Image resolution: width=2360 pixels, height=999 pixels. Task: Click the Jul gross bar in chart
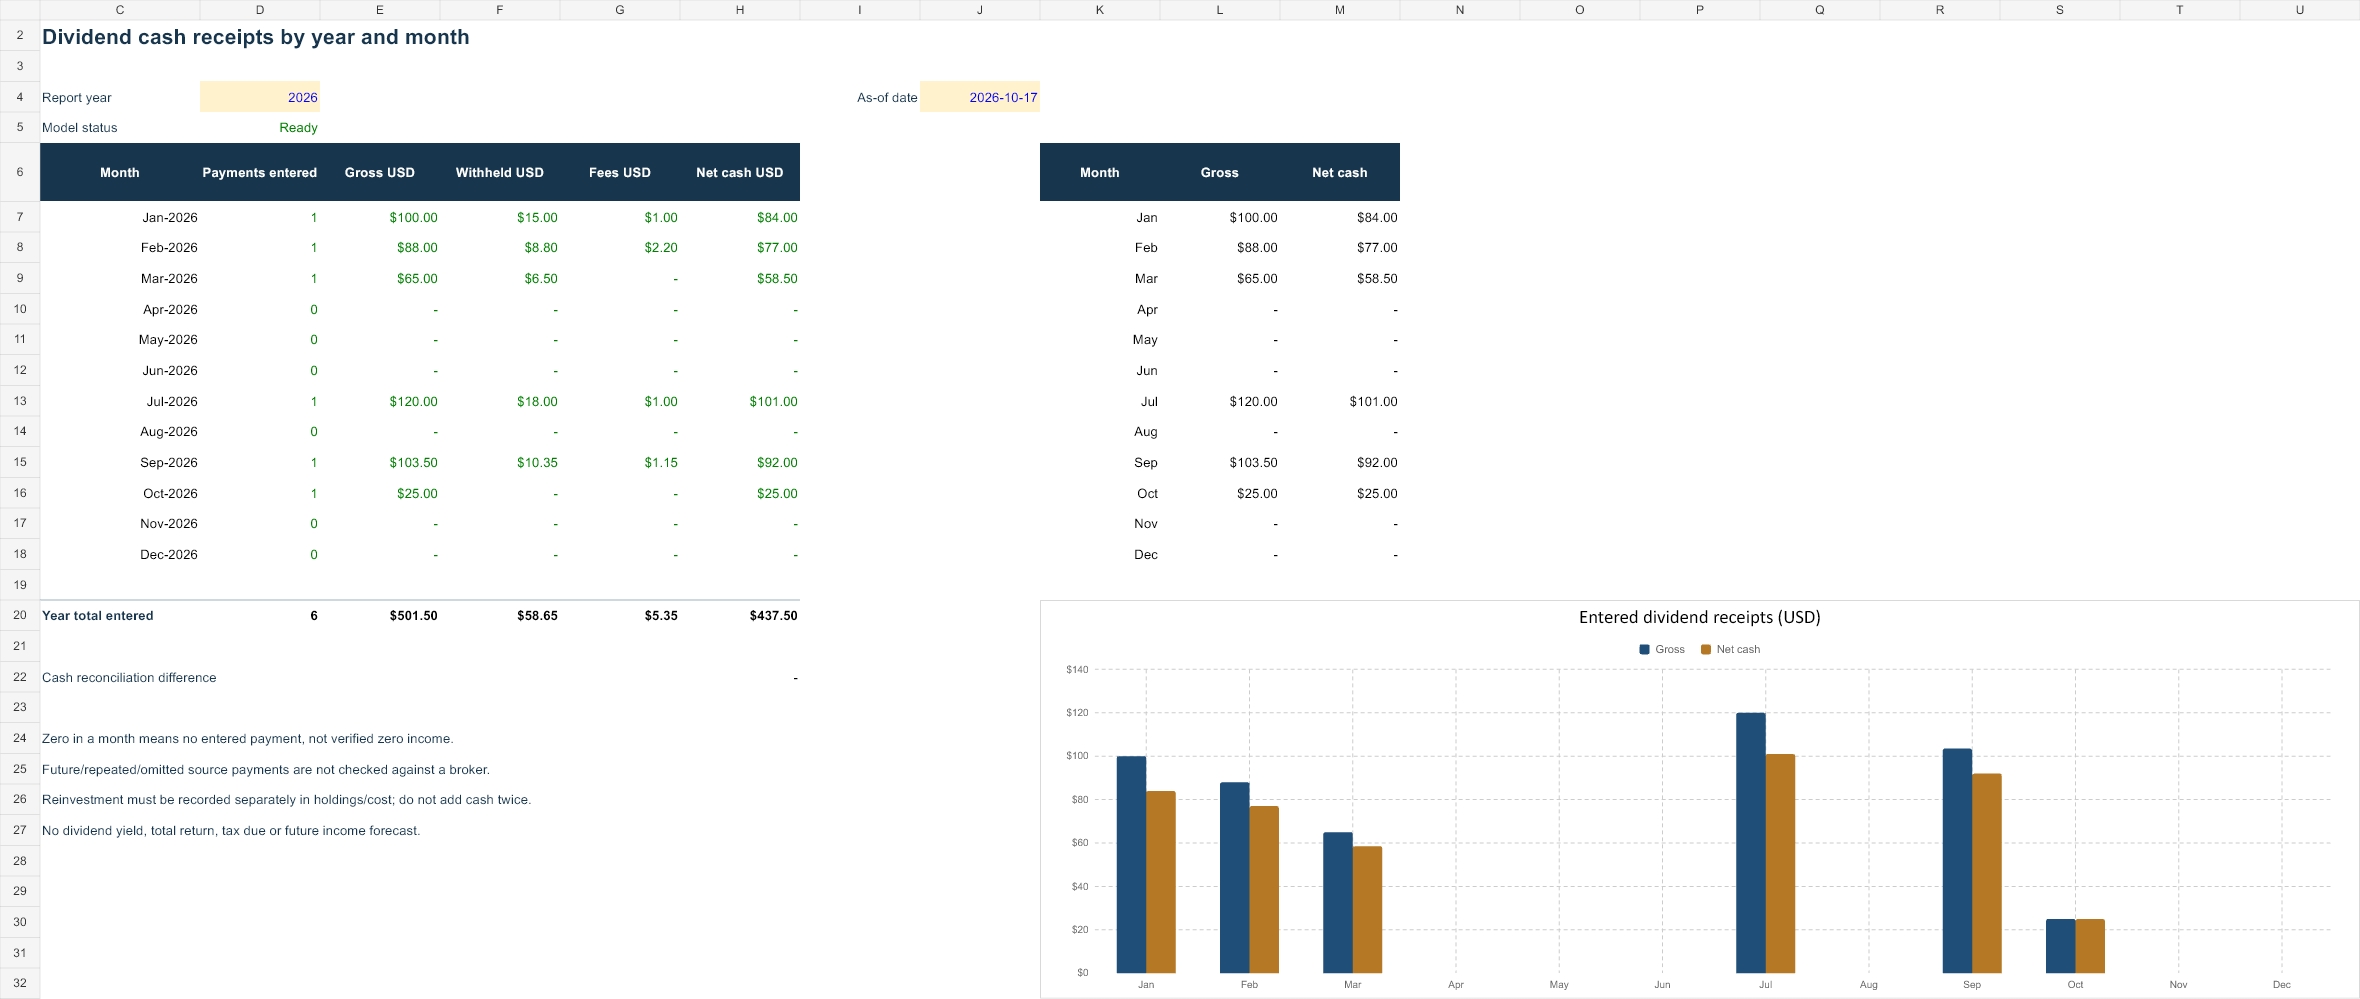coord(1751,843)
